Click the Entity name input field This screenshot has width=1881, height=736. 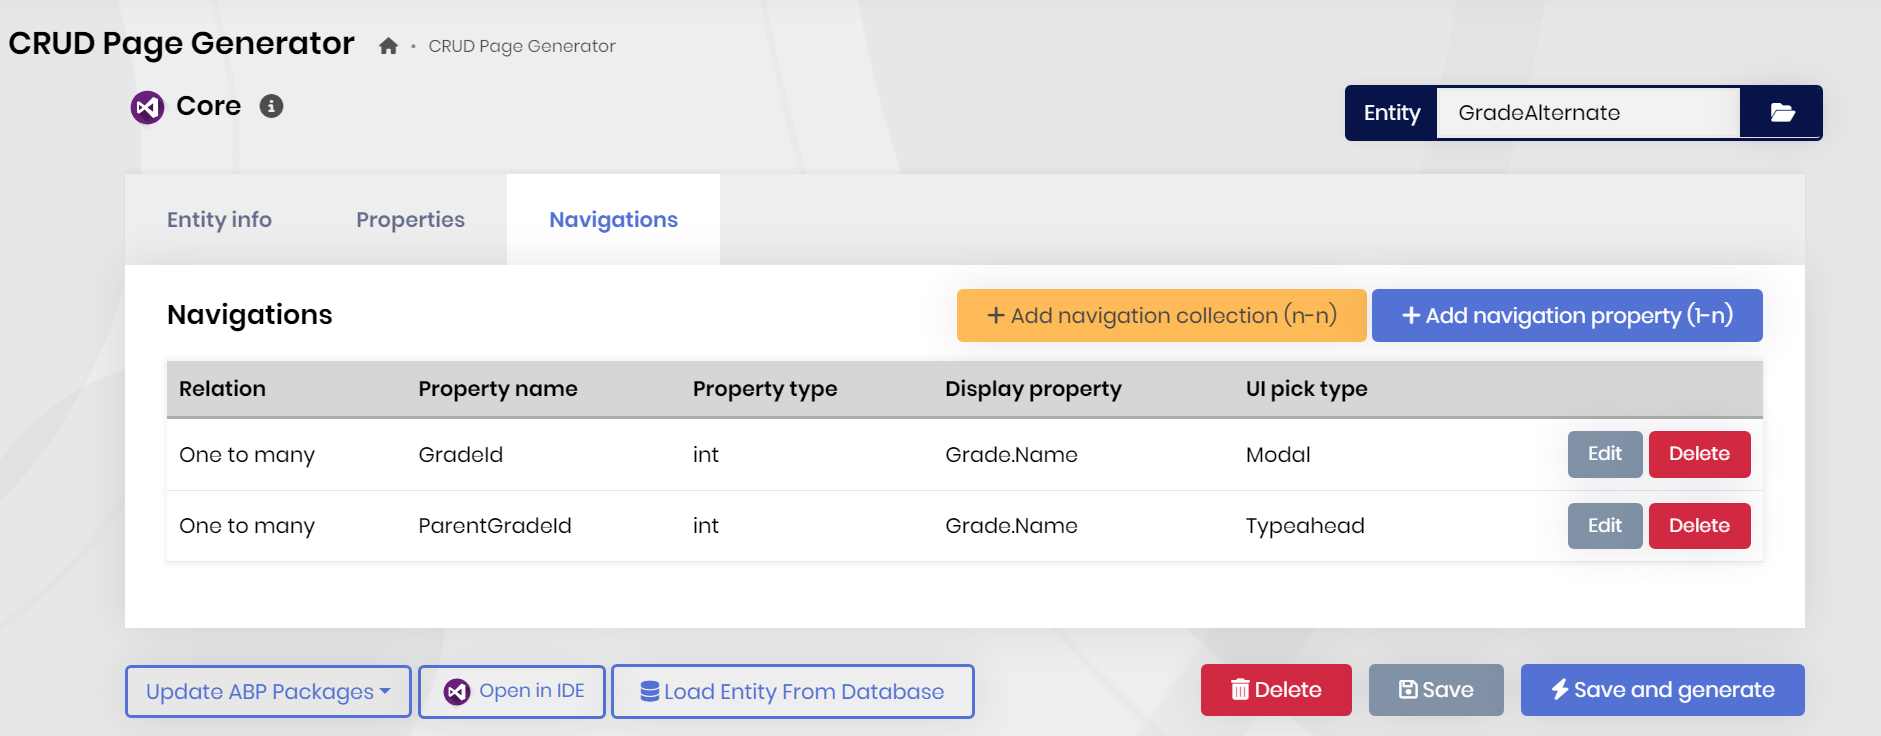pos(1587,113)
